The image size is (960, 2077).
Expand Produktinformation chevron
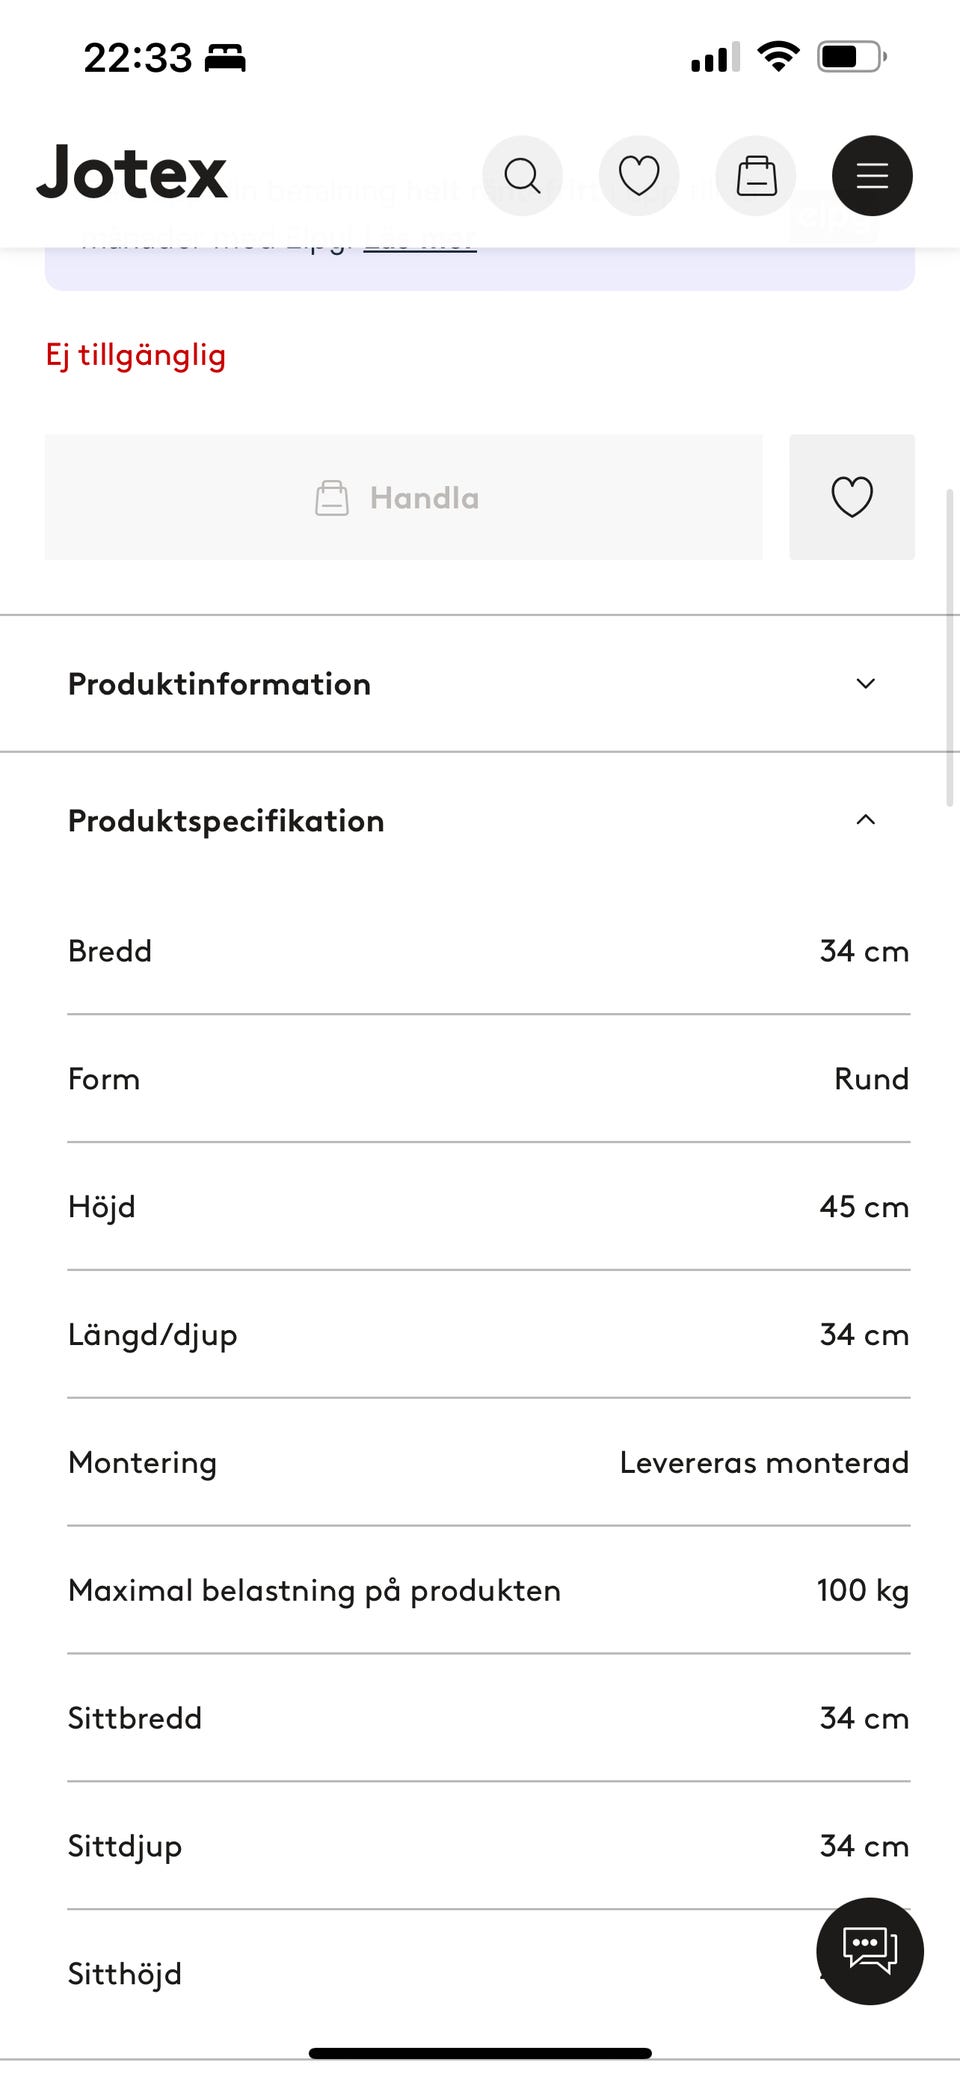(866, 684)
